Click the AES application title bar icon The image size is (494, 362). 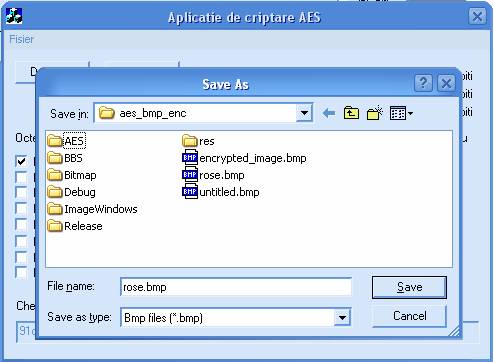point(14,16)
